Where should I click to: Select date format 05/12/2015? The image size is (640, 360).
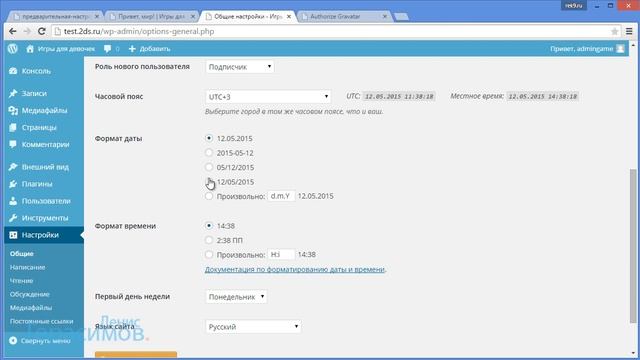pos(209,167)
